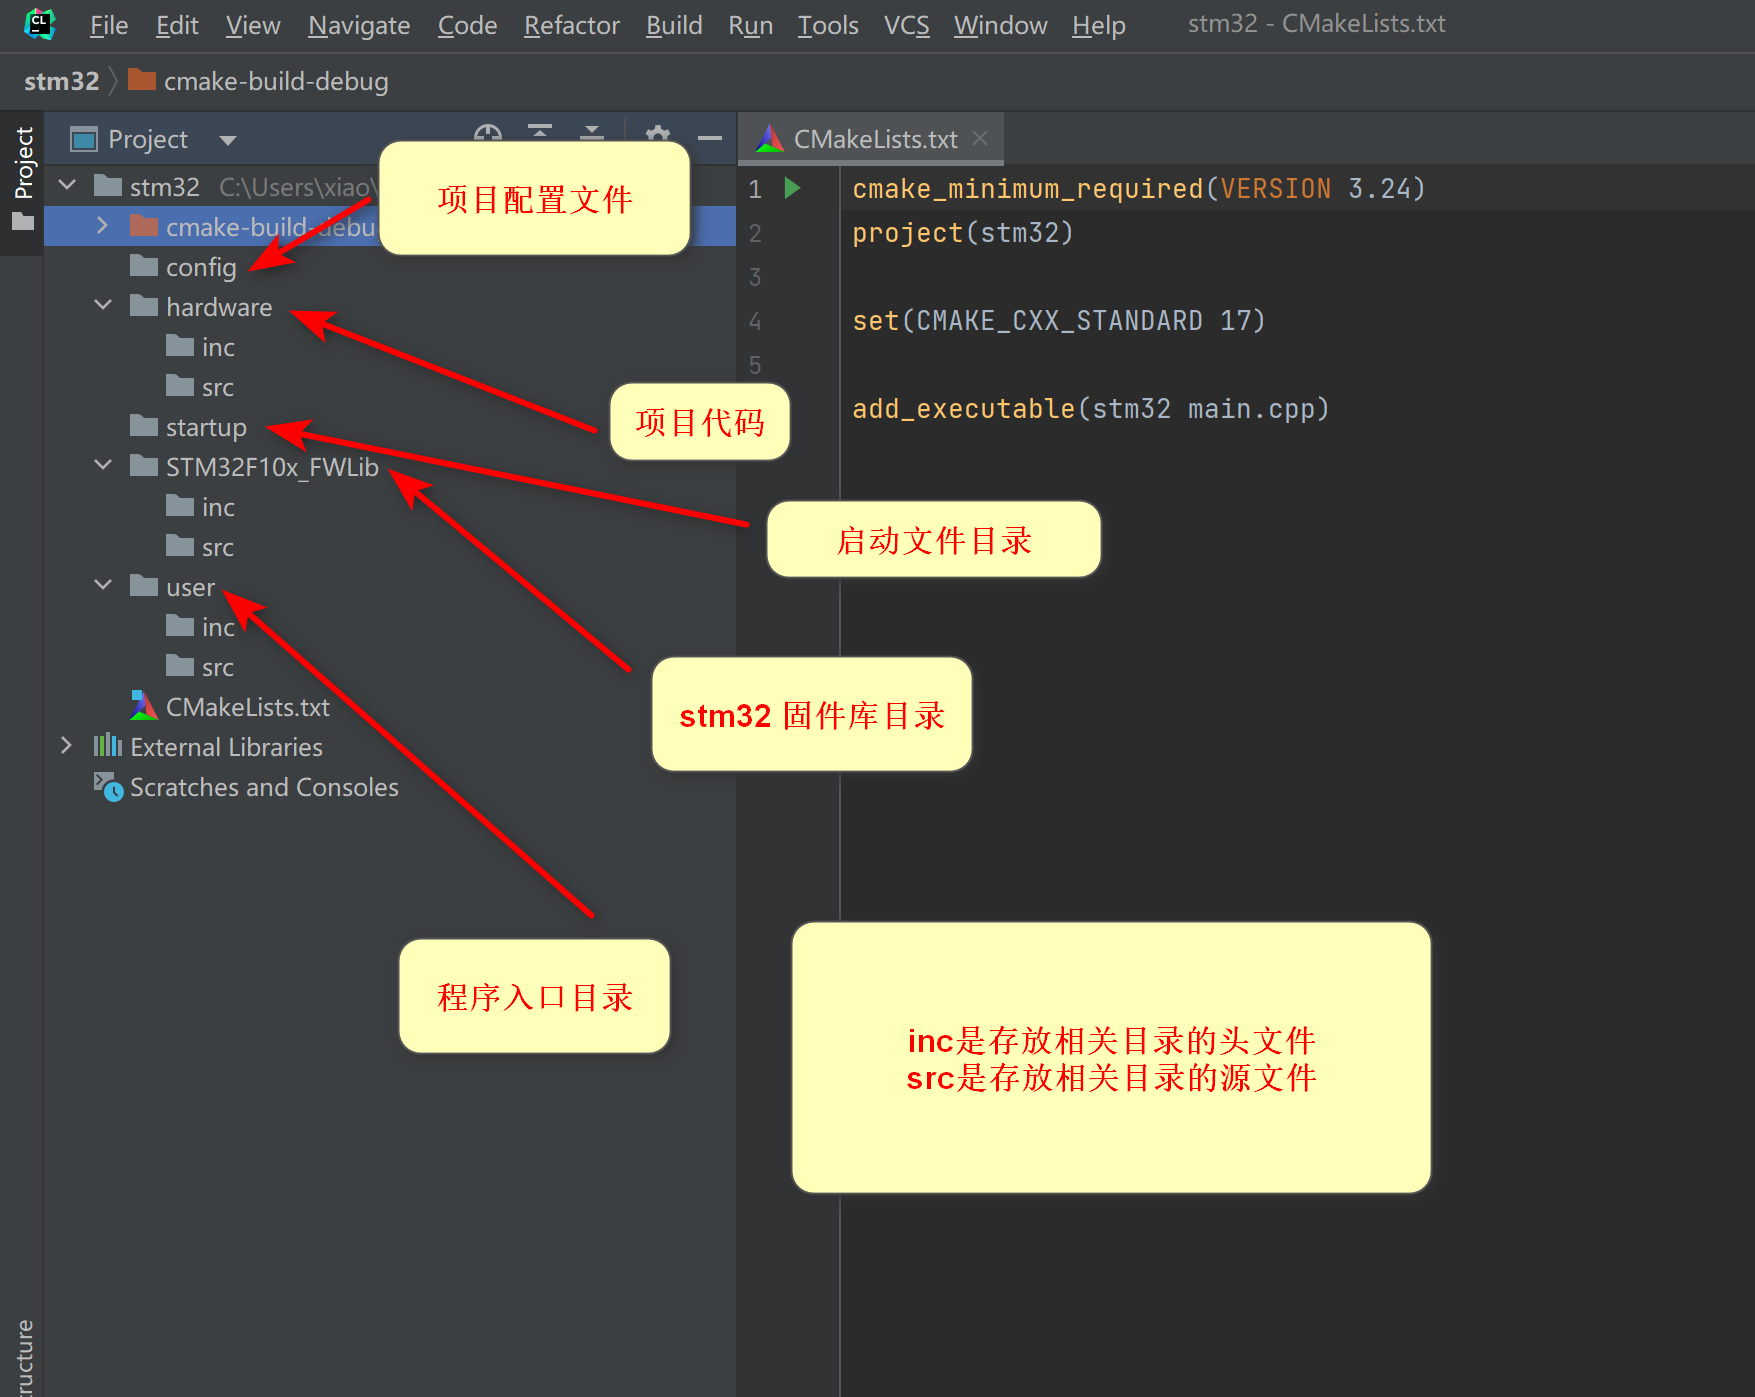1755x1397 pixels.
Task: Collapse the user folder node
Action: point(103,586)
